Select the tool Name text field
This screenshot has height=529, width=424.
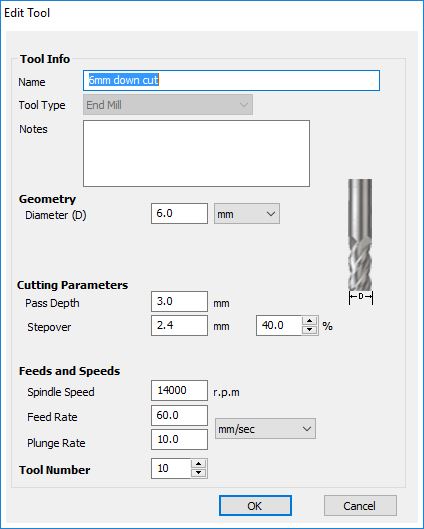tap(231, 81)
